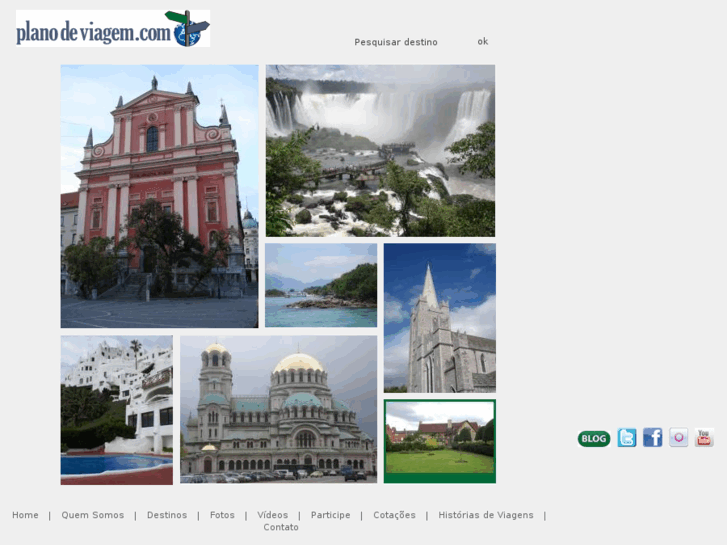The width and height of the screenshot is (727, 545).
Task: Open Histórias de Viagens link
Action: [x=486, y=515]
